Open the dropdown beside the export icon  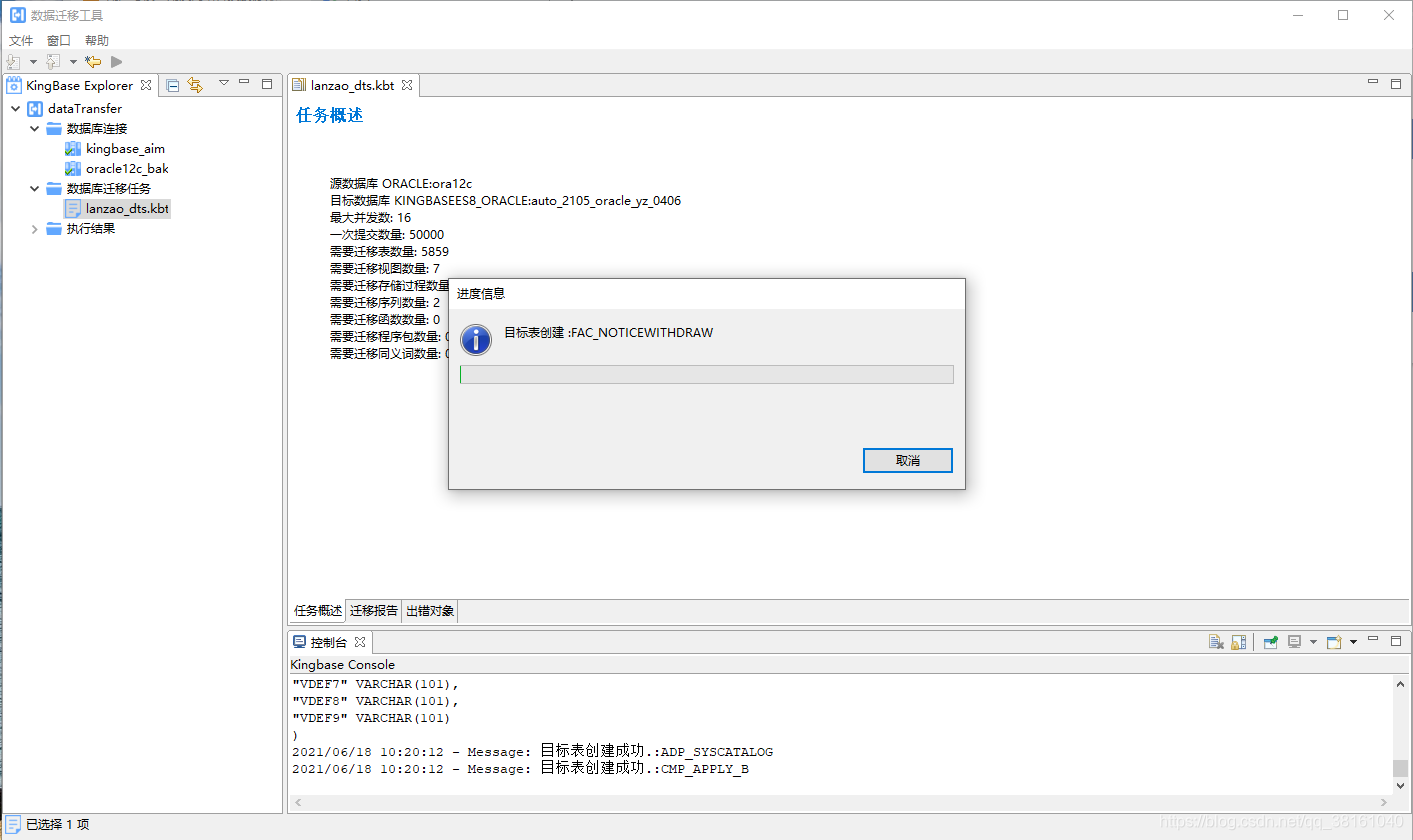pyautogui.click(x=73, y=62)
